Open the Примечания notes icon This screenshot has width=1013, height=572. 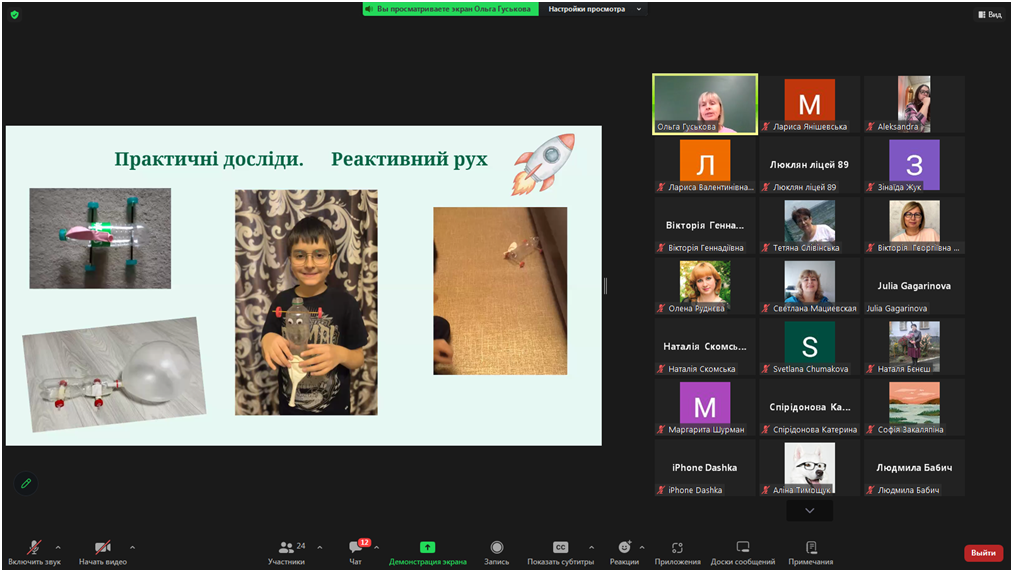(x=811, y=547)
